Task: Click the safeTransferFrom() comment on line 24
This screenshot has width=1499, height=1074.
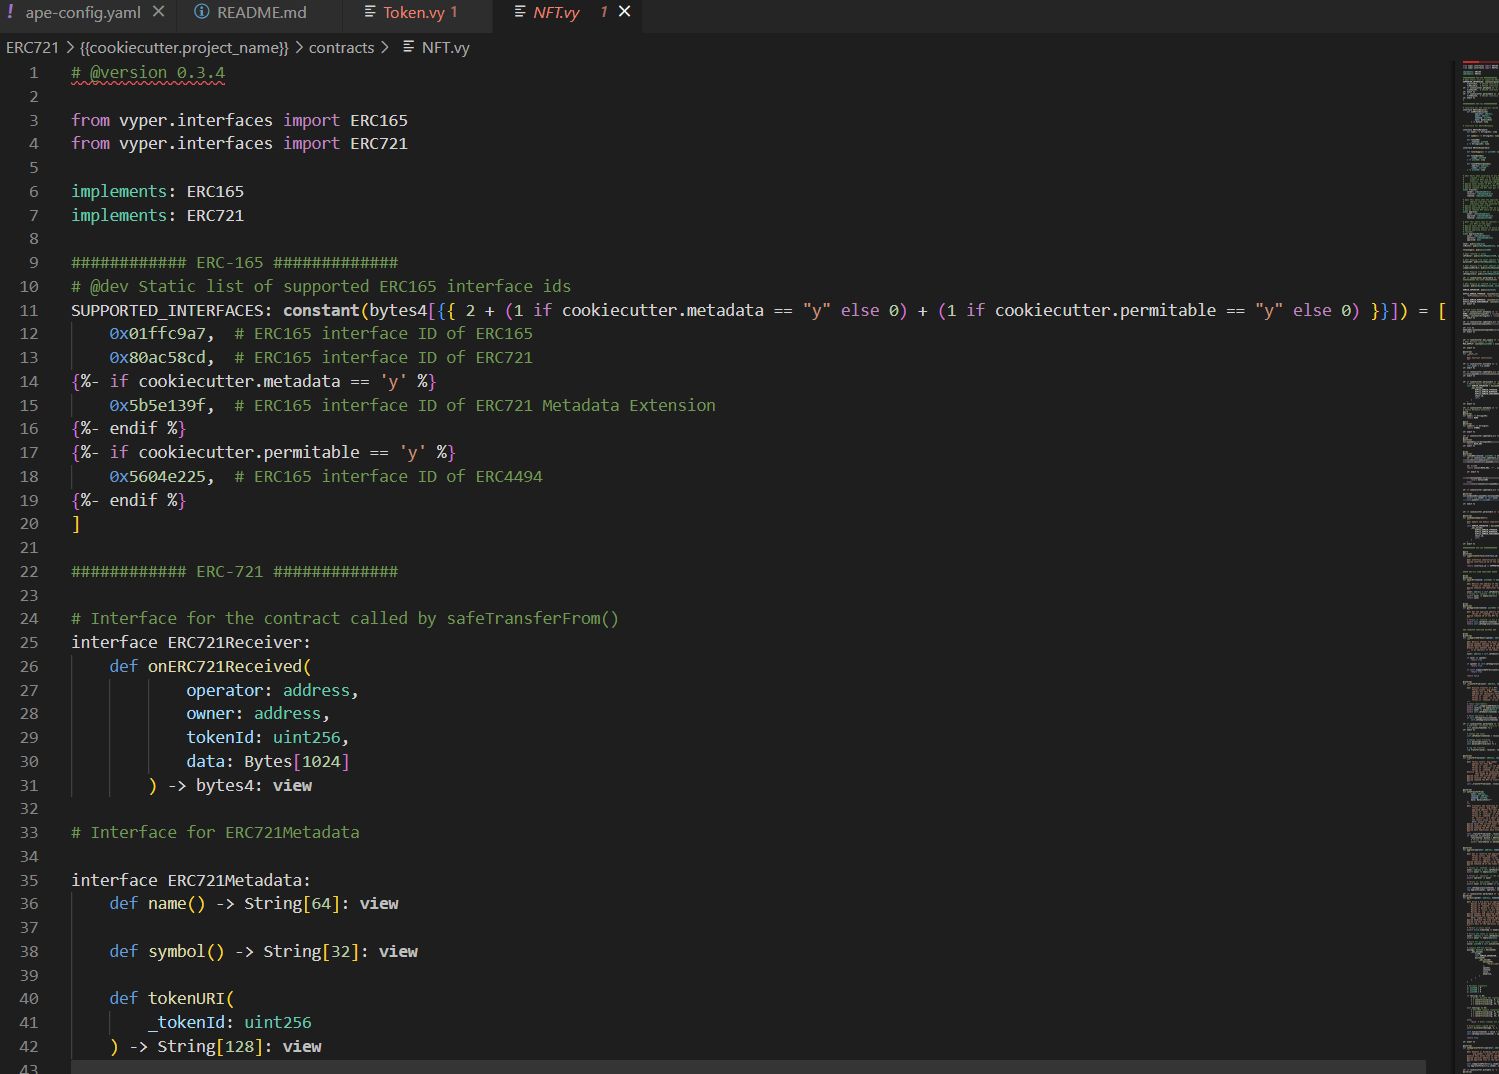Action: coord(345,619)
